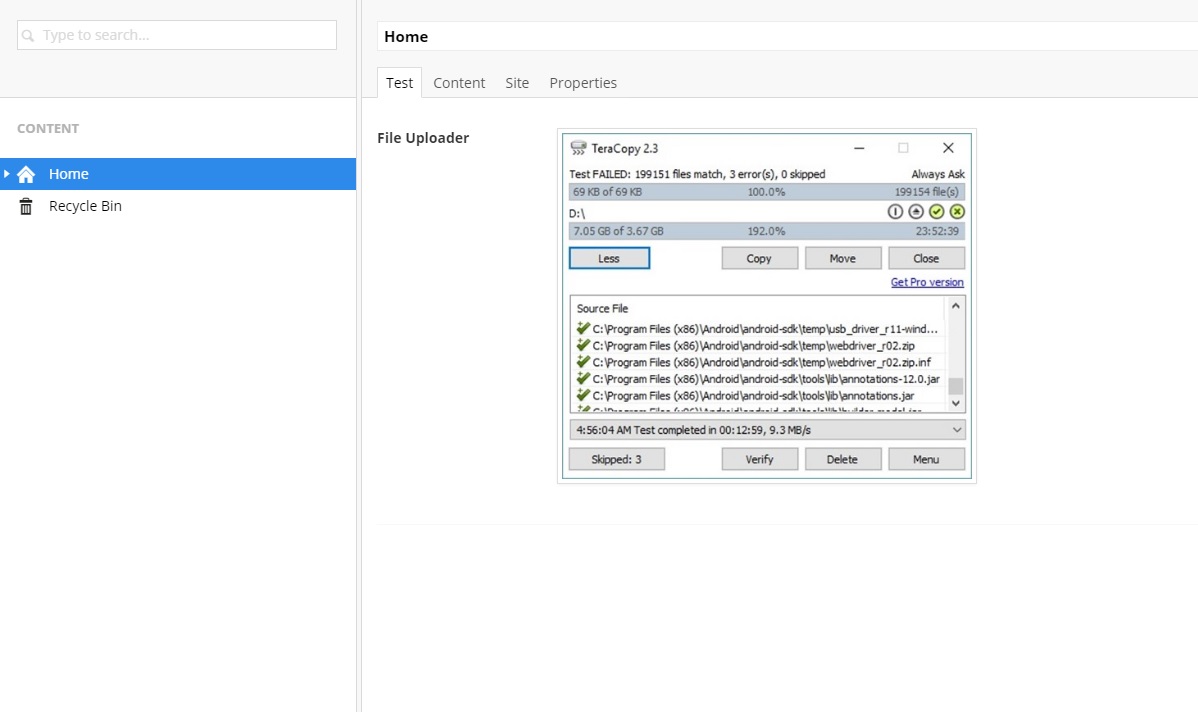Image resolution: width=1198 pixels, height=712 pixels.
Task: Click the Close button beside Move
Action: tap(926, 258)
